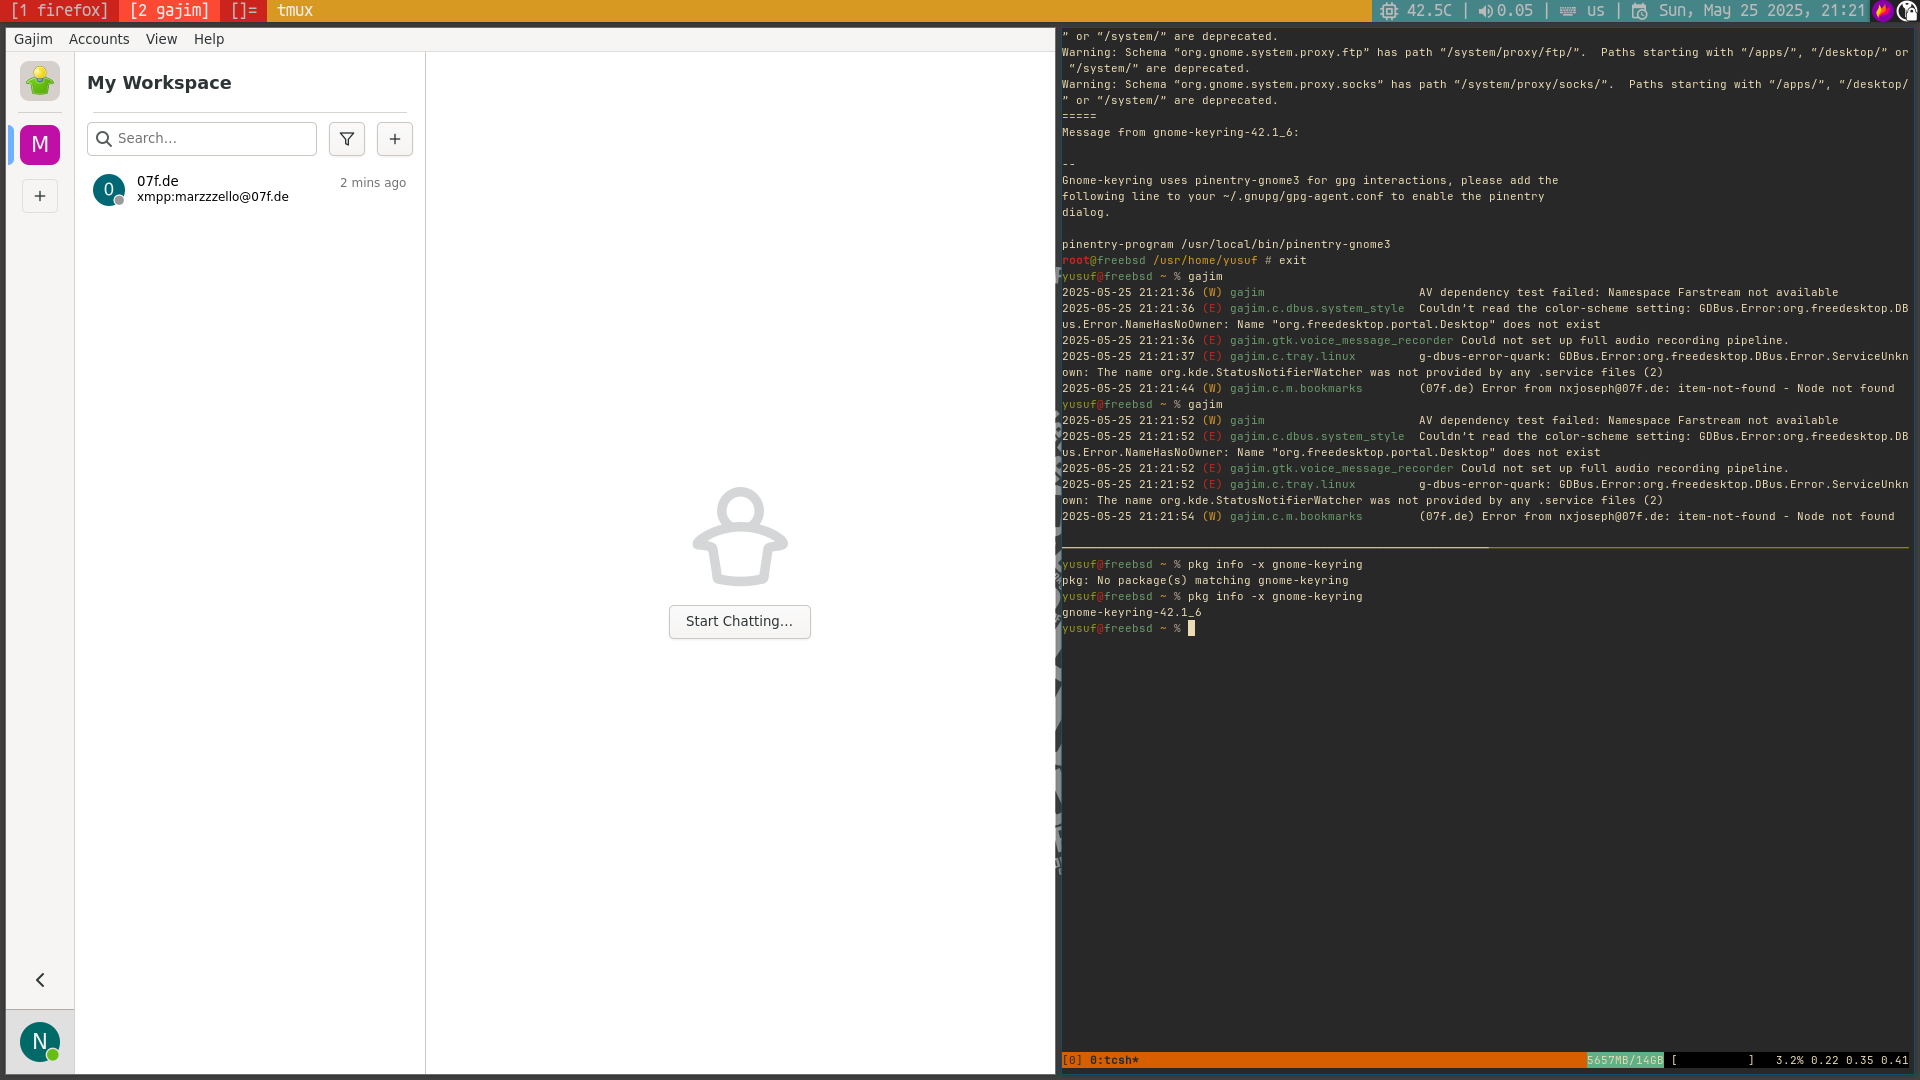Click the CPU temperature icon in status bar
1920x1080 pixels.
pos(1389,11)
